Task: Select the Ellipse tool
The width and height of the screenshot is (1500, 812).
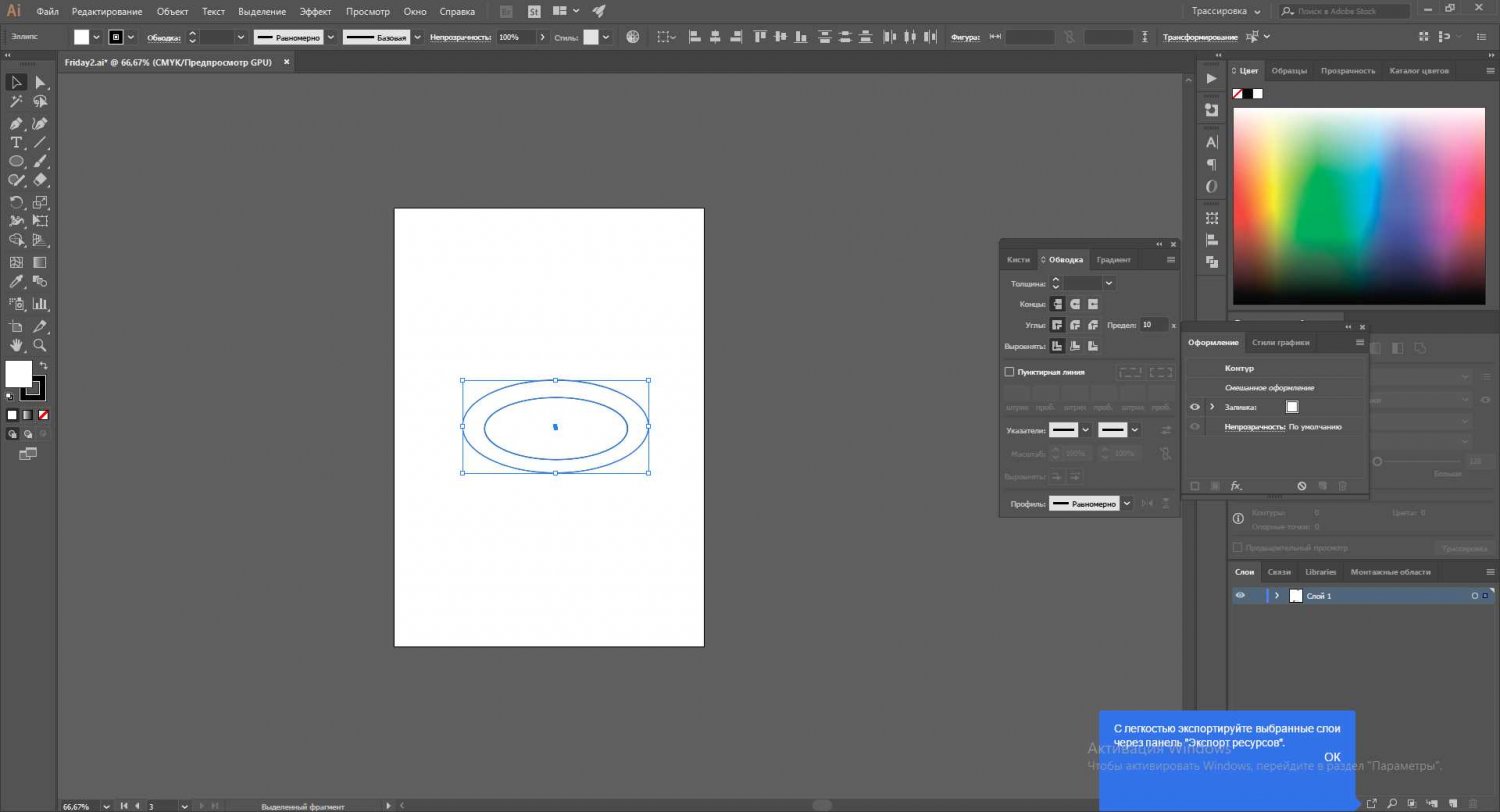Action: click(17, 162)
